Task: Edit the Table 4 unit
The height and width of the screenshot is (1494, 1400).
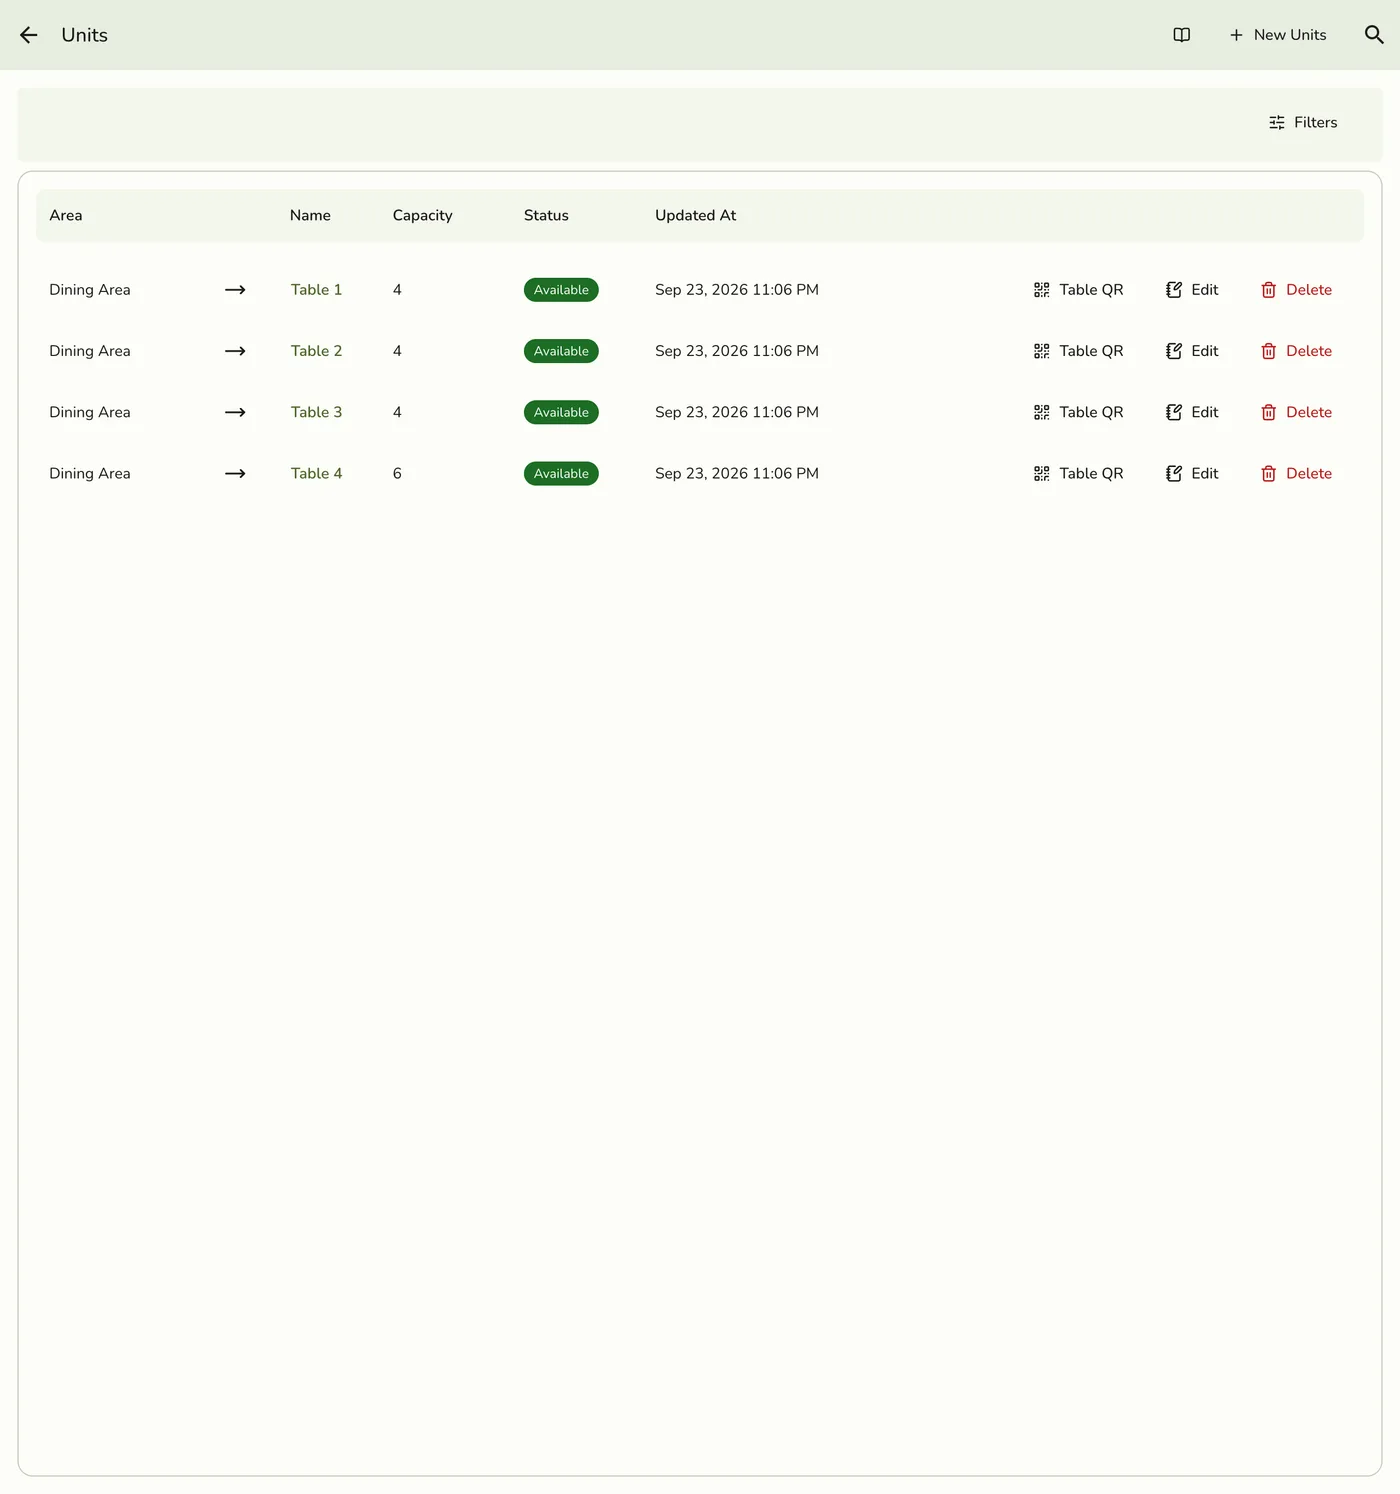Action: [x=1192, y=473]
